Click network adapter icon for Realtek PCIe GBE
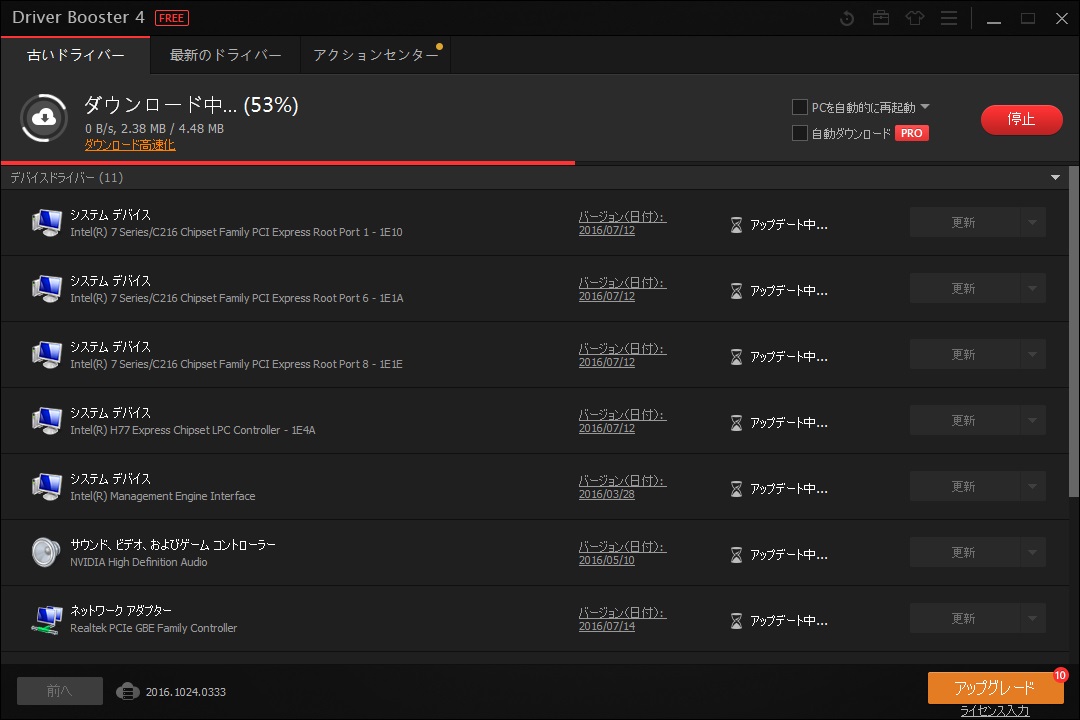The width and height of the screenshot is (1080, 720). (46, 619)
